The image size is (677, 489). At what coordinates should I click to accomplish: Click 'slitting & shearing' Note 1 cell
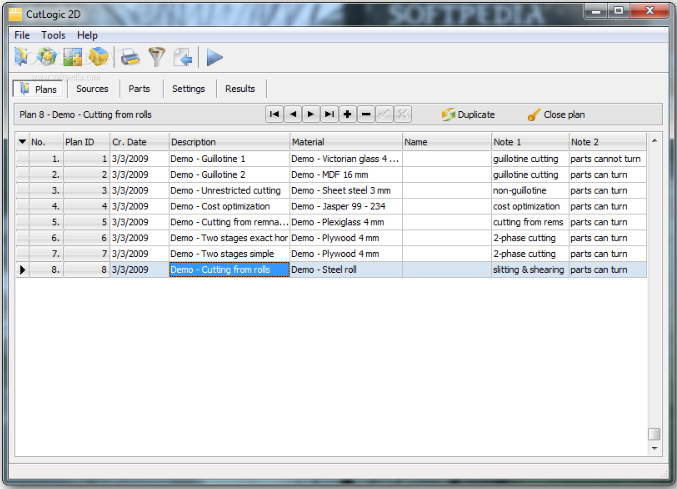coord(530,270)
